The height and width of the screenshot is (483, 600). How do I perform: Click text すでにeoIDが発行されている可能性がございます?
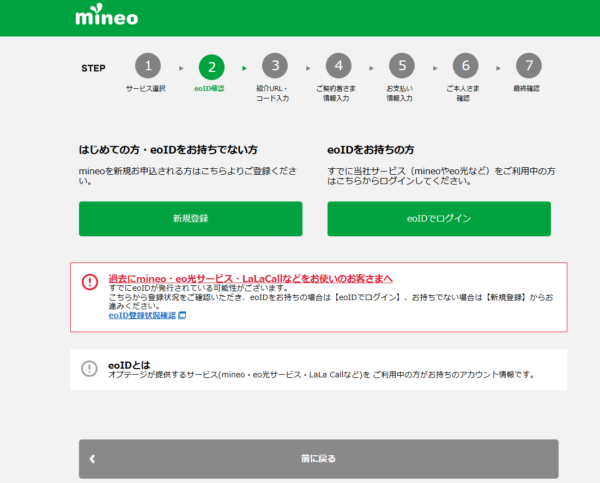199,288
